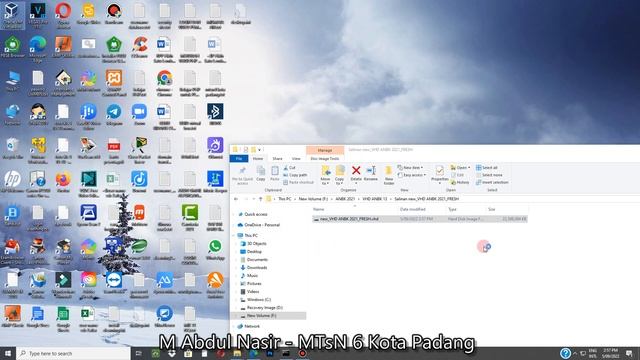Open recent locations dropdown beside navigation arrows
This screenshot has width=640, height=360.
tap(254, 199)
